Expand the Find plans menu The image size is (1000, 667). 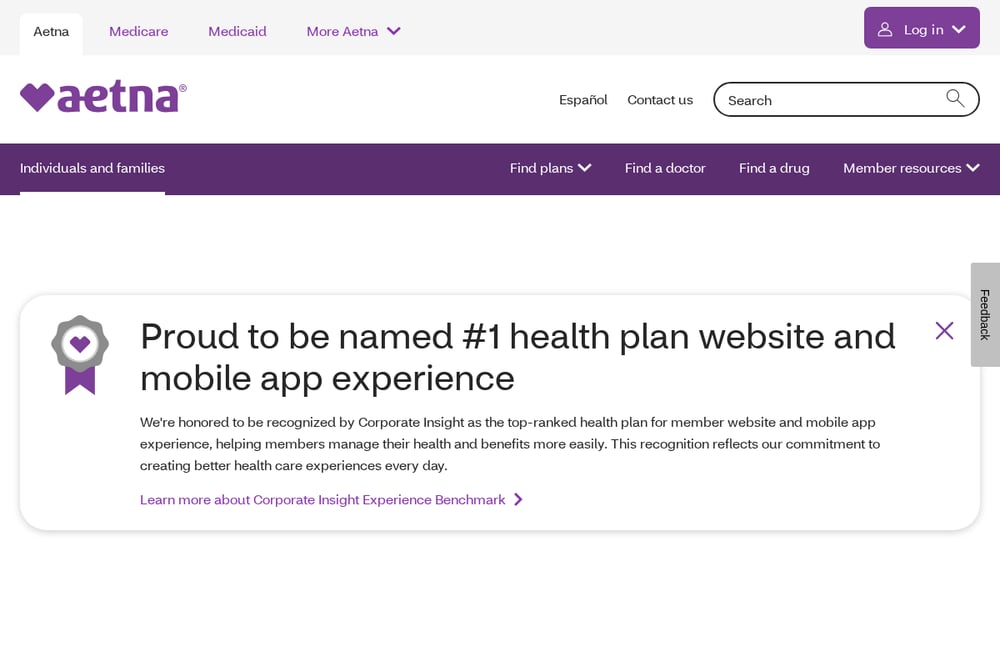coord(550,168)
